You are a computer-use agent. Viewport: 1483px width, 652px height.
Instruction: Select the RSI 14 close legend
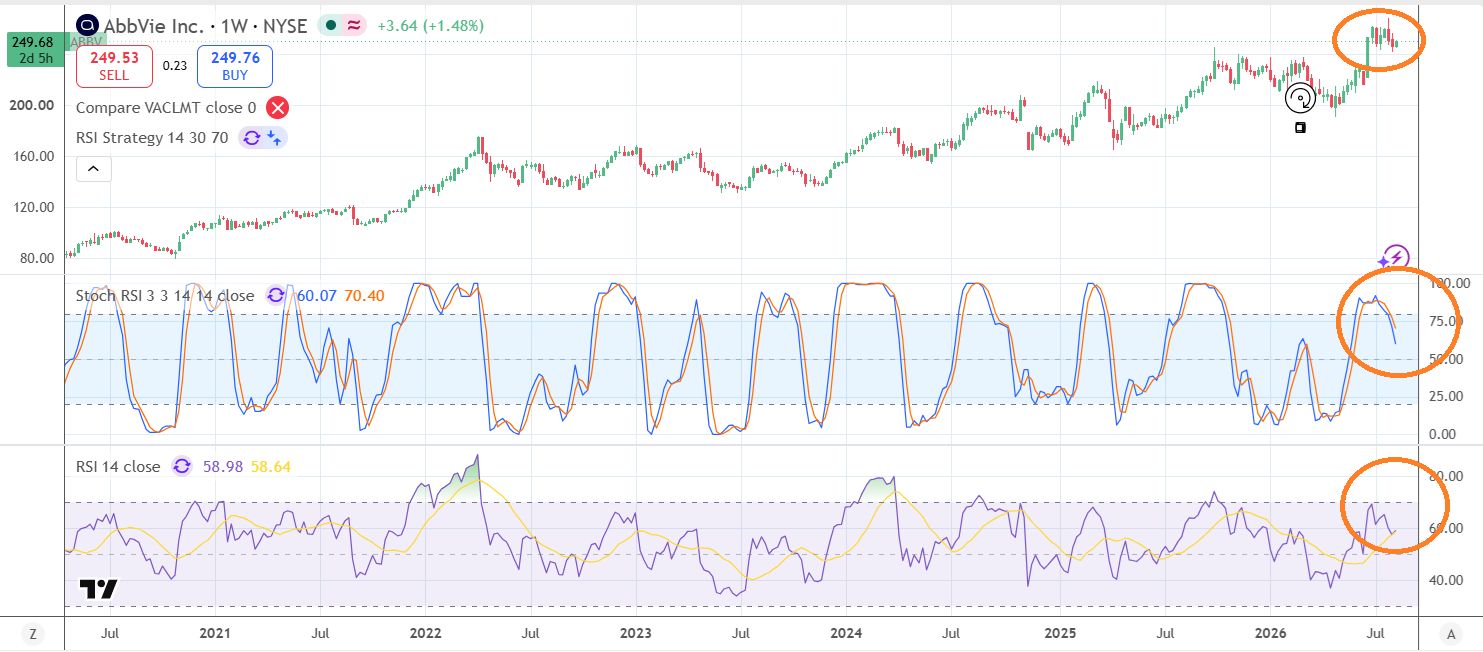[x=118, y=466]
